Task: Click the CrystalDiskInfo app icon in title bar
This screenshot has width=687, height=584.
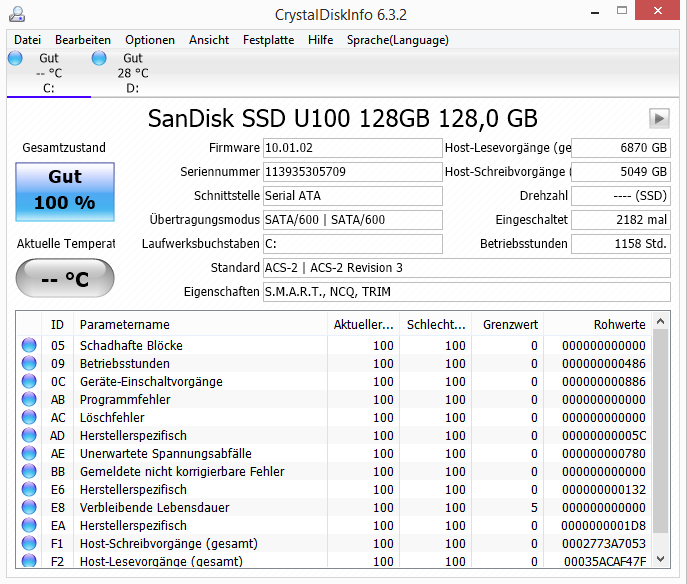Action: 17,14
